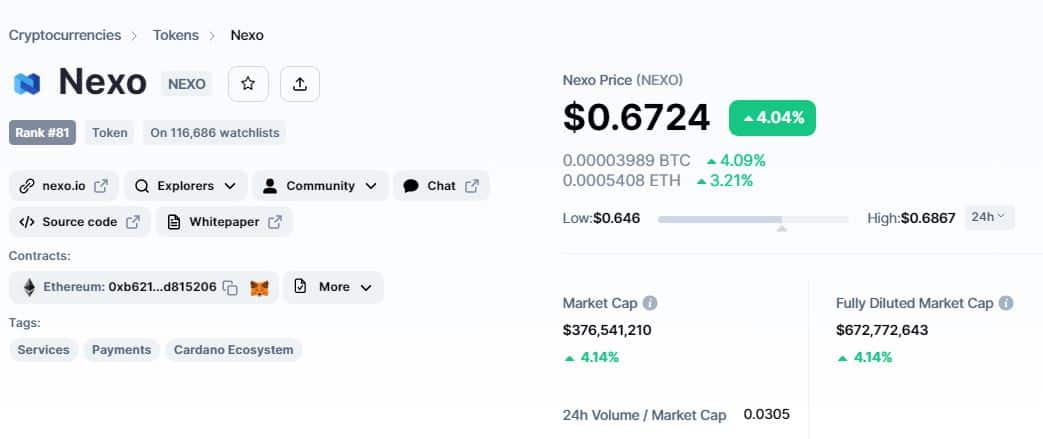Viewport: 1043px width, 439px height.
Task: Click external link icon beside Chat
Action: pyautogui.click(x=472, y=186)
